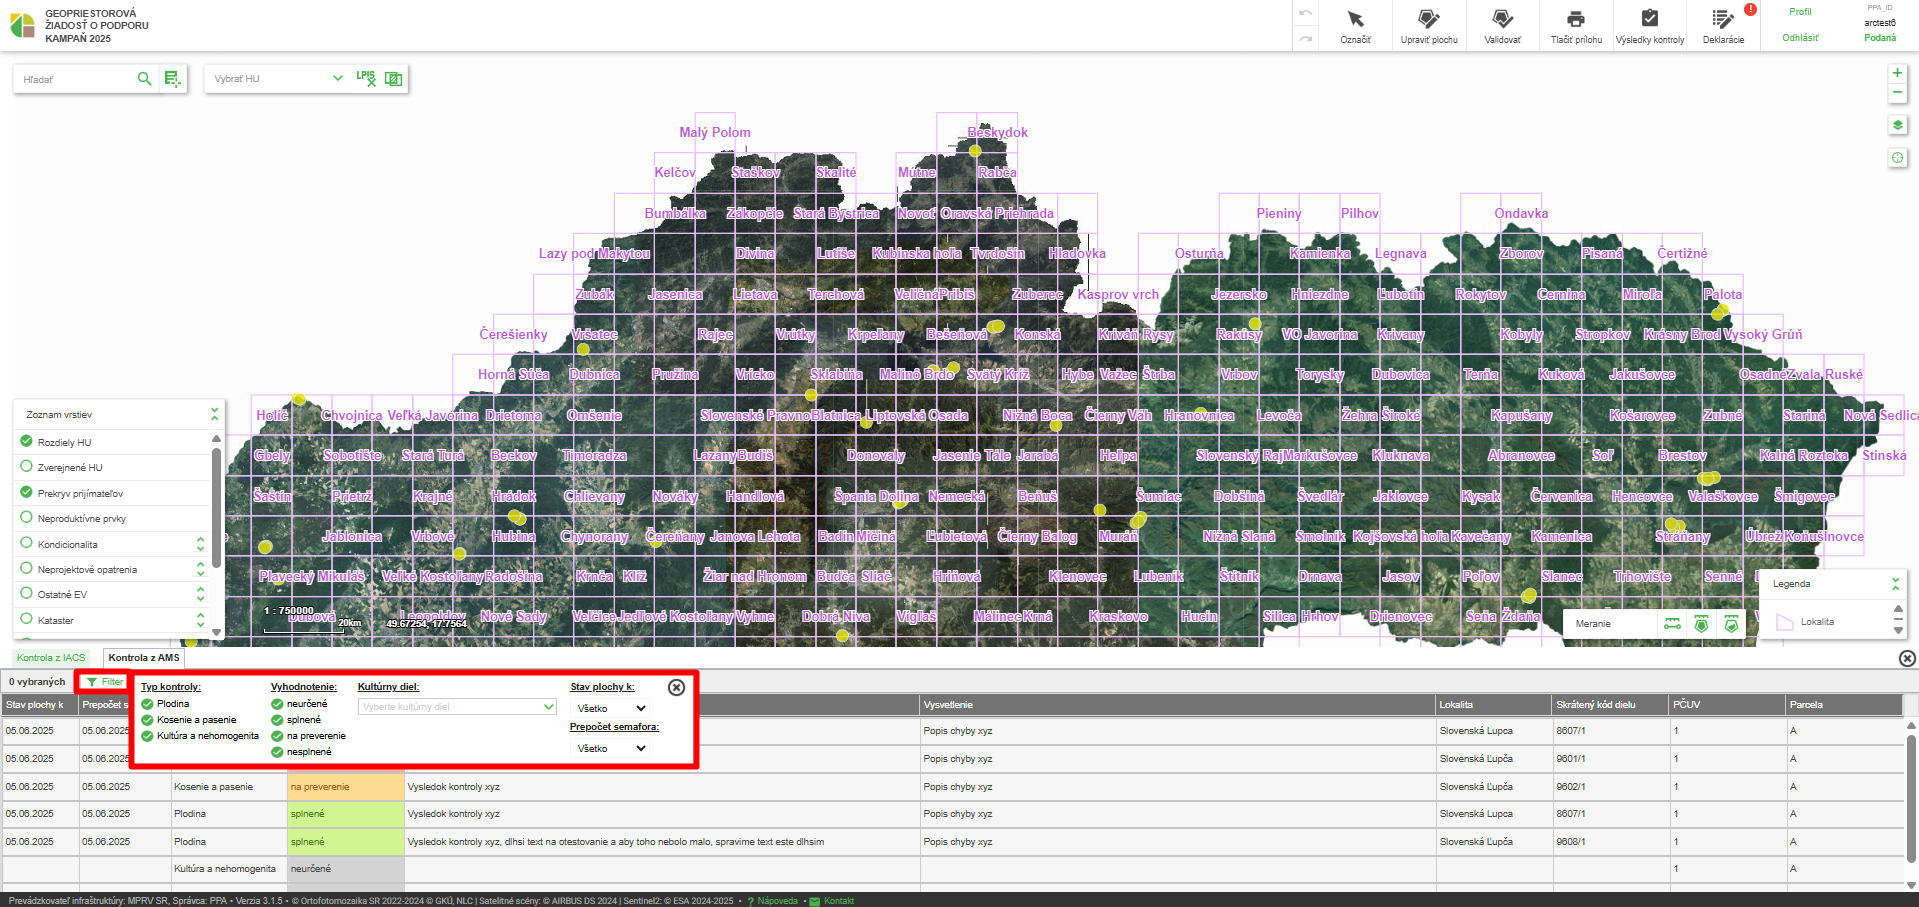Uncheck Kosenie a pasenie filter option
Image resolution: width=1919 pixels, height=907 pixels.
[x=148, y=720]
